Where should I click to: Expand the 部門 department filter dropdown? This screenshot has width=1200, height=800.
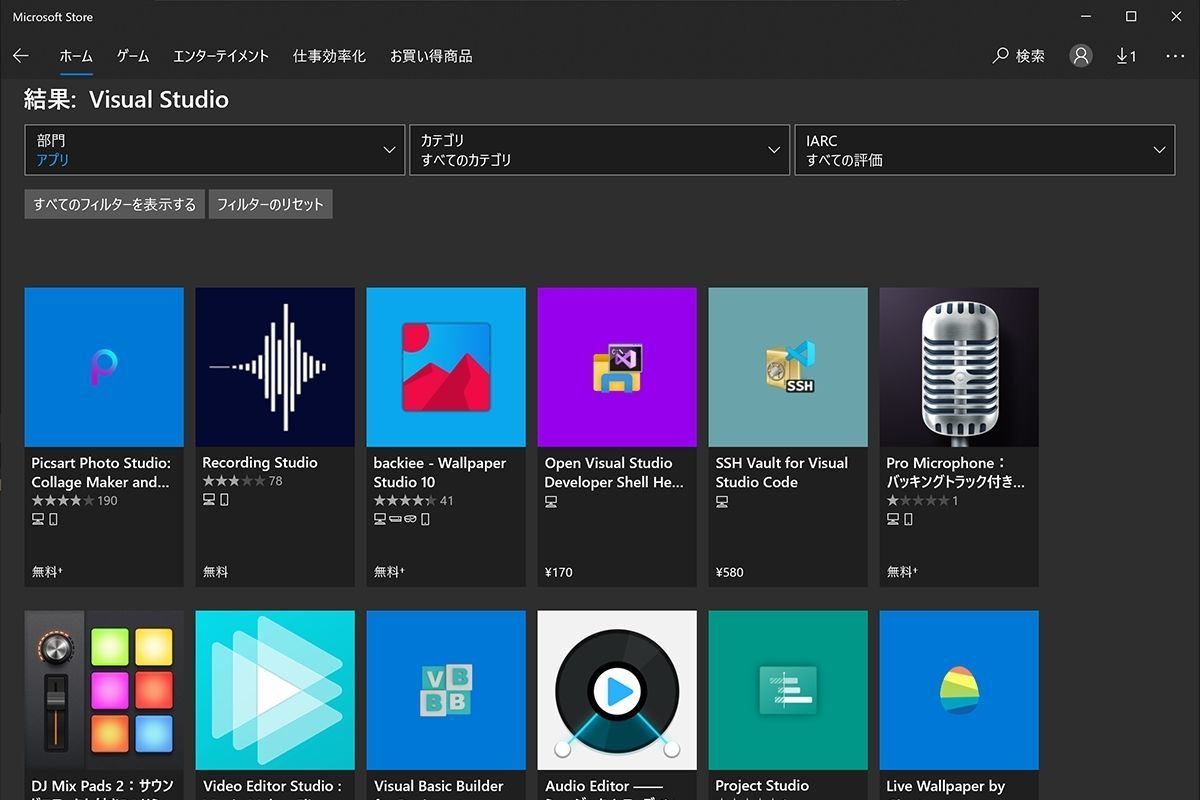point(215,150)
